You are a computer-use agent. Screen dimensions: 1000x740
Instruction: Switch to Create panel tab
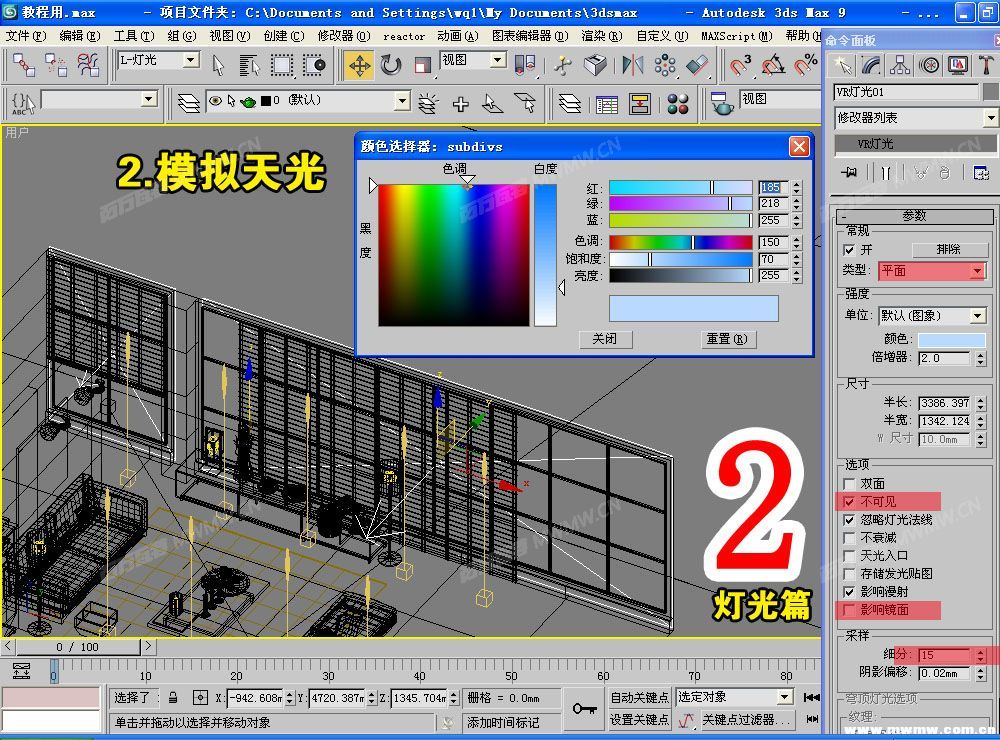[x=843, y=65]
